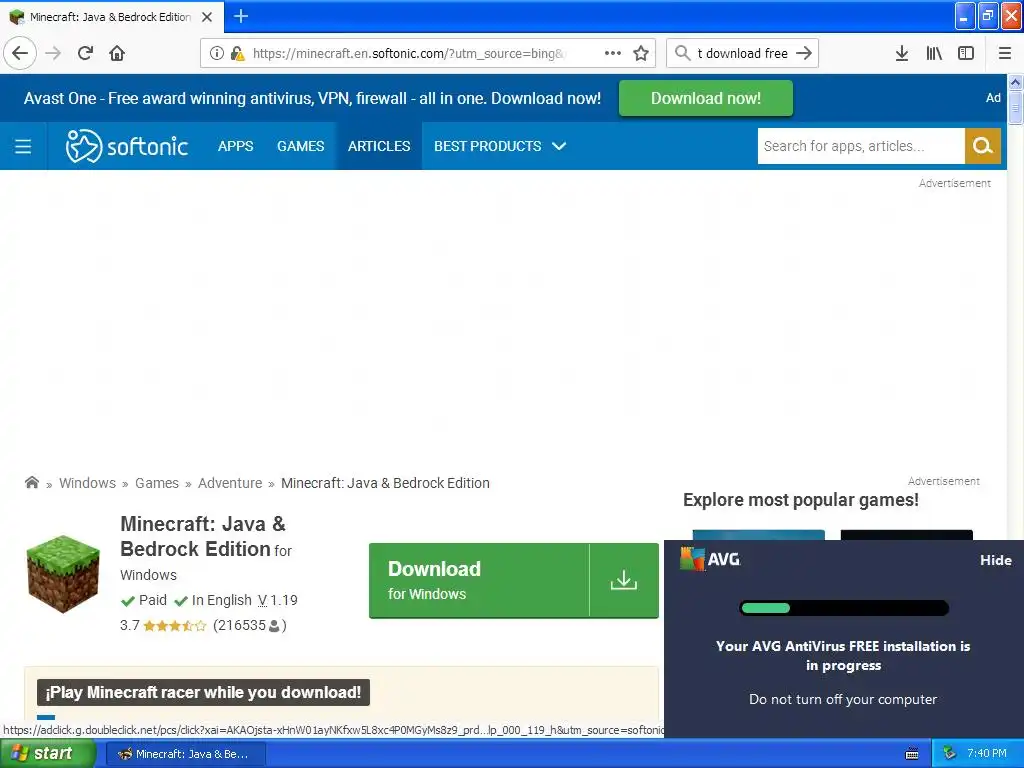Submit browser search with the arrow button
The width and height of the screenshot is (1024, 768).
tap(804, 53)
